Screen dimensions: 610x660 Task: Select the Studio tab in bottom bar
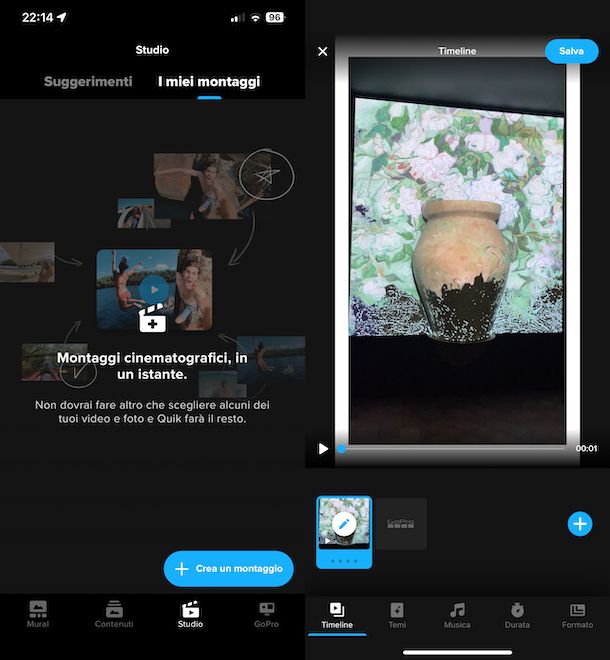[190, 614]
